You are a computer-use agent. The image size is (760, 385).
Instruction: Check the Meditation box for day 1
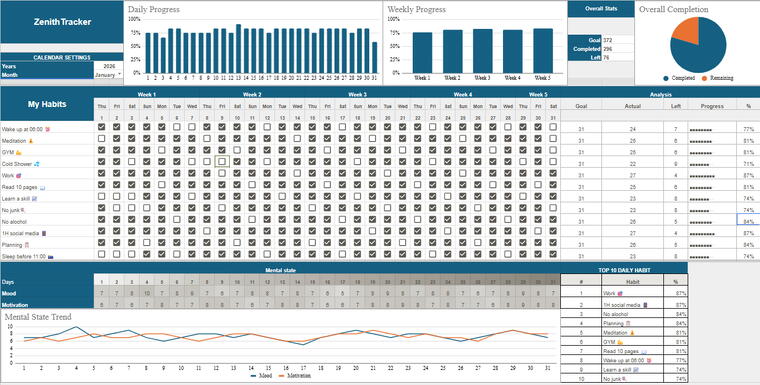(x=101, y=138)
